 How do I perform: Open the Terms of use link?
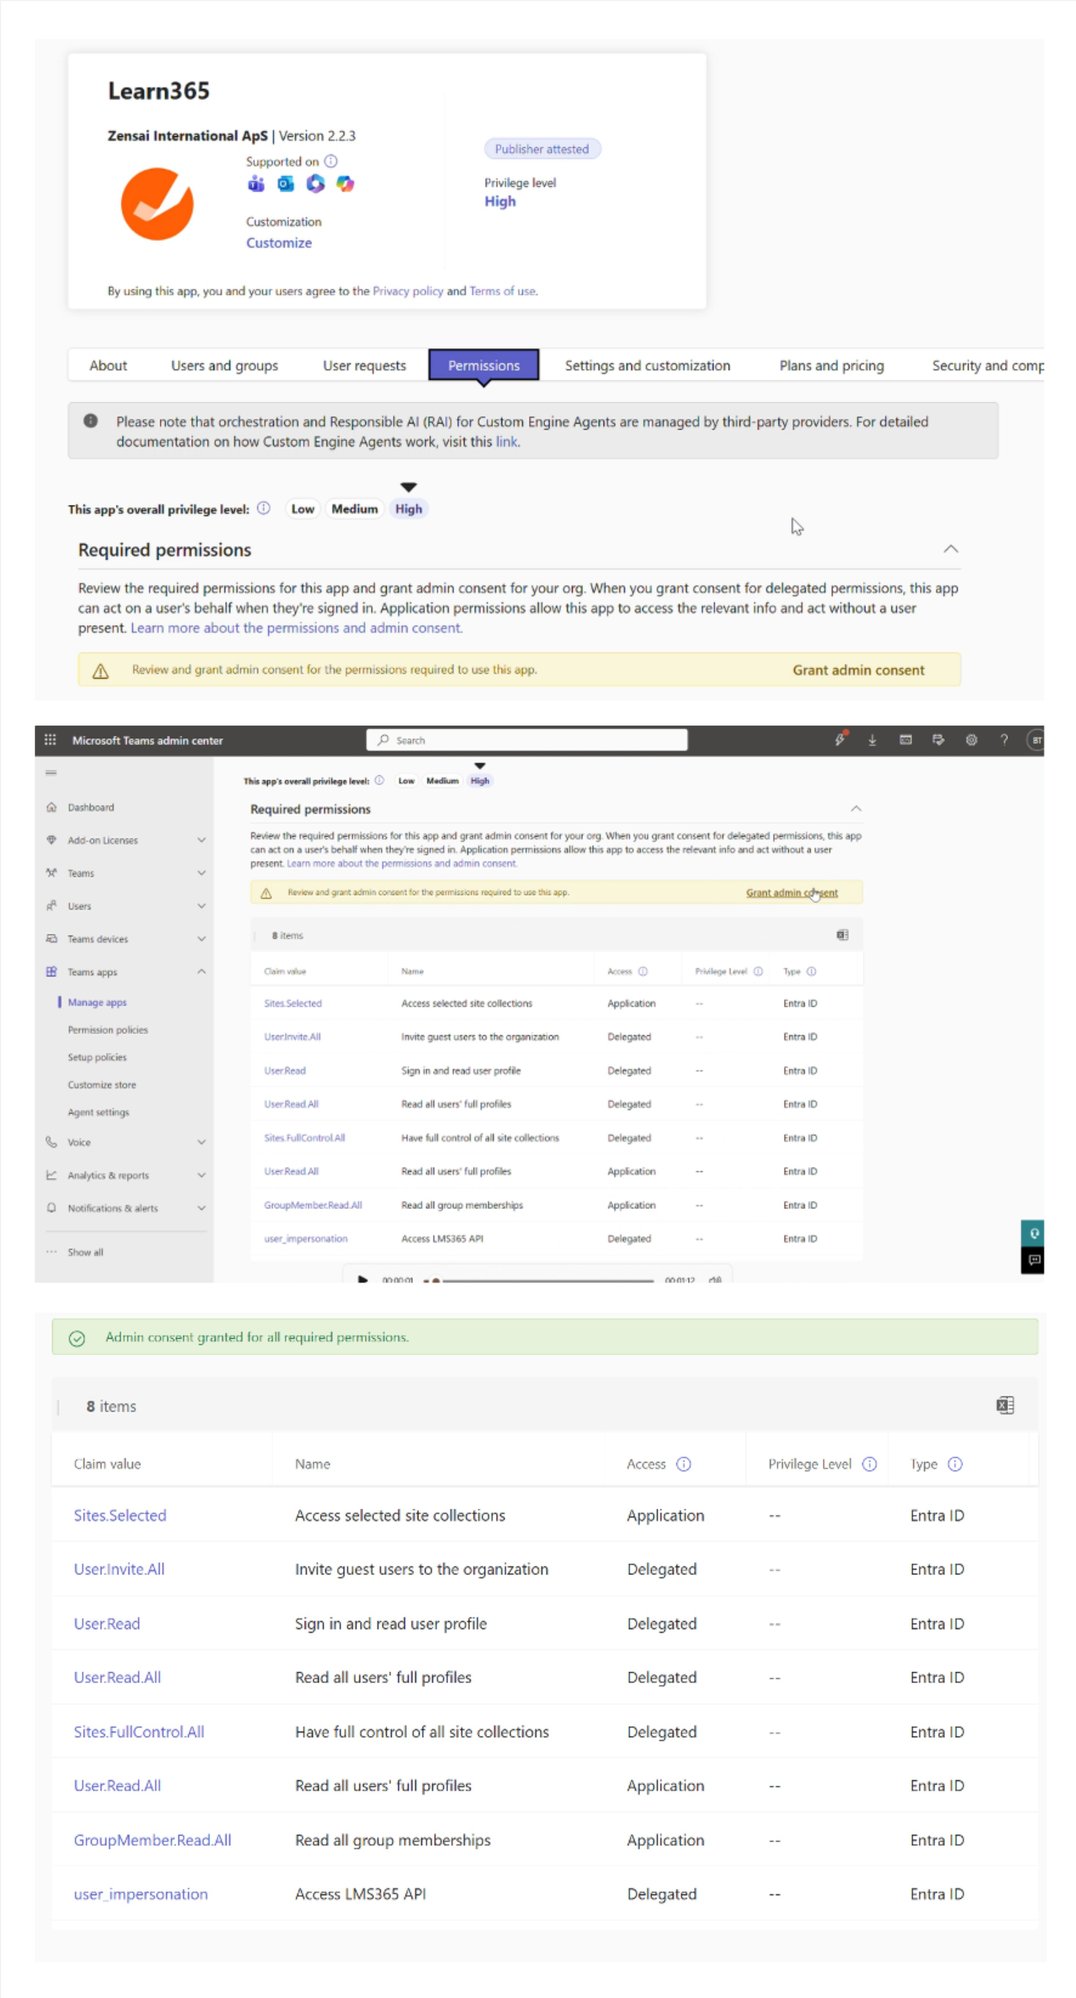502,291
